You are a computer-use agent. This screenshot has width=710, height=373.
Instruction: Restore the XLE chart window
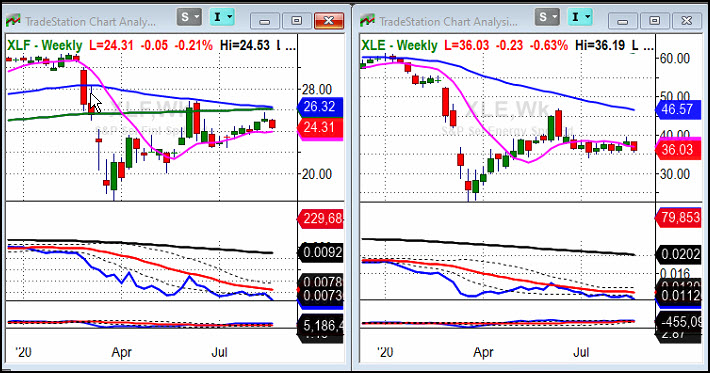pos(654,21)
